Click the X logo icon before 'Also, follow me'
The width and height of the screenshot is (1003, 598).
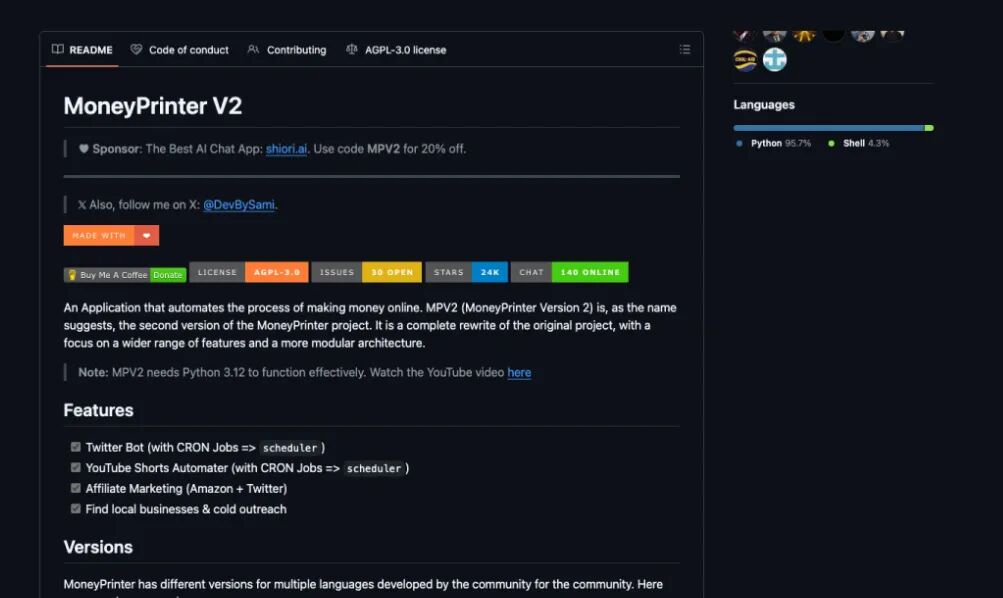click(x=82, y=205)
